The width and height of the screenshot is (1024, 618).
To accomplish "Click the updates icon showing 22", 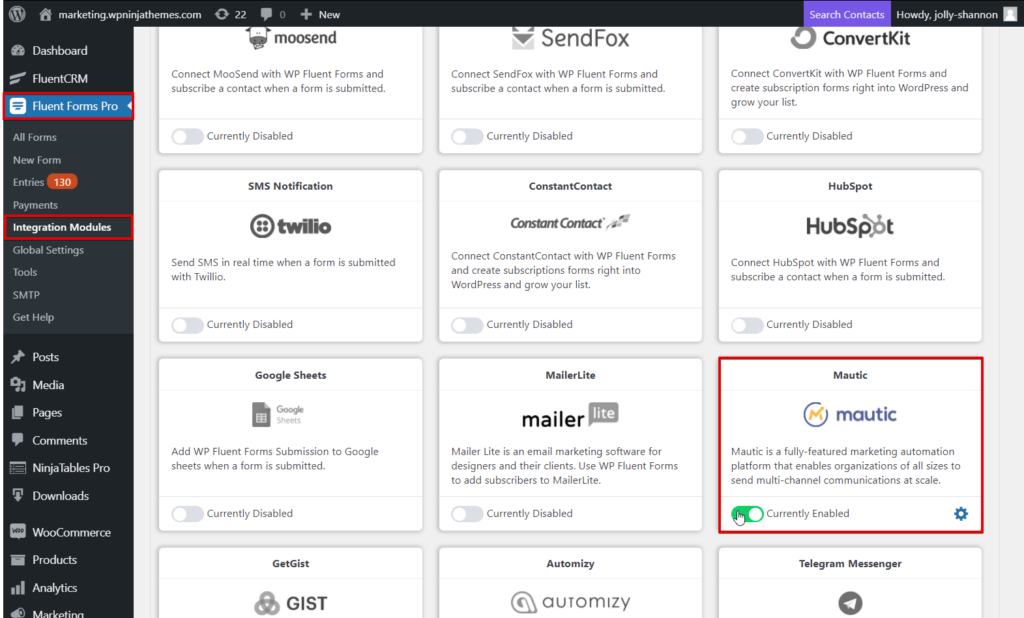I will (231, 14).
